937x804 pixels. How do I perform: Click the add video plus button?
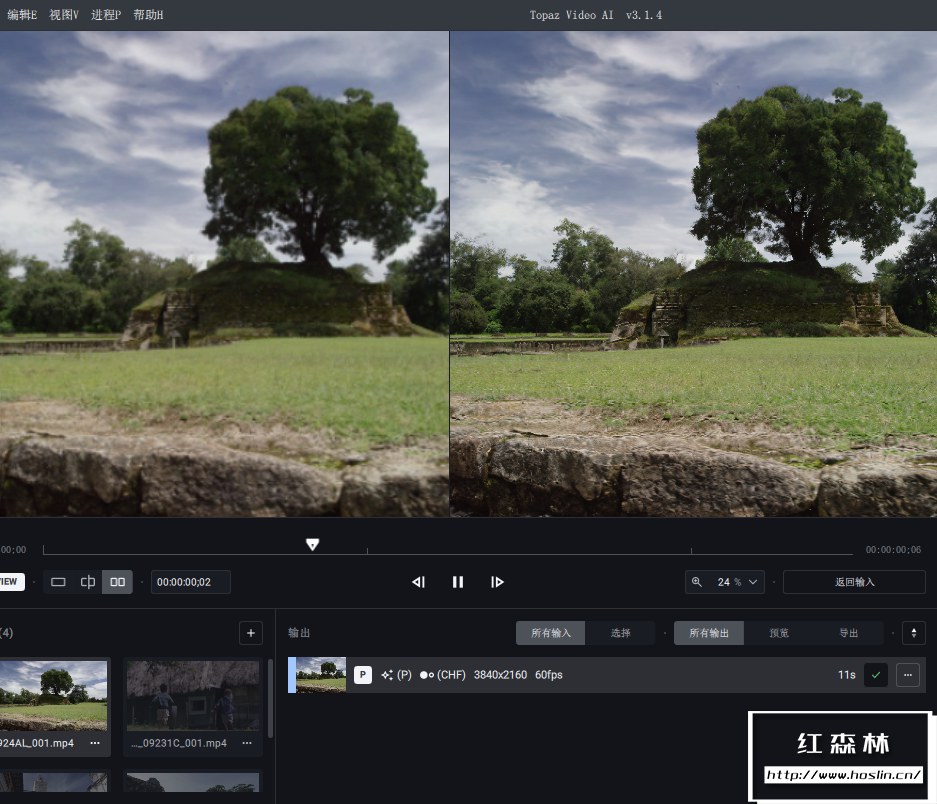click(x=251, y=633)
